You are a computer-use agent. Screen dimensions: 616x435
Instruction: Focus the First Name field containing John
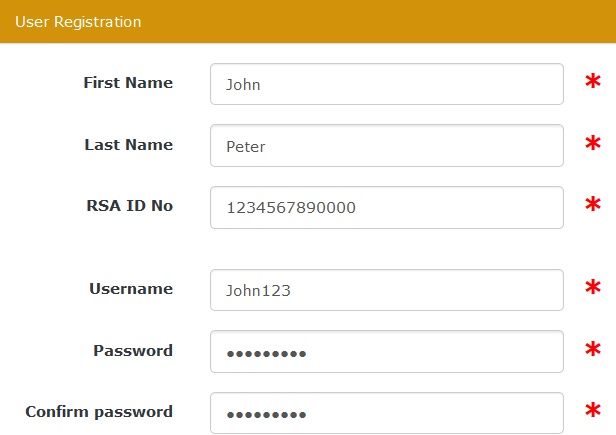(x=387, y=84)
